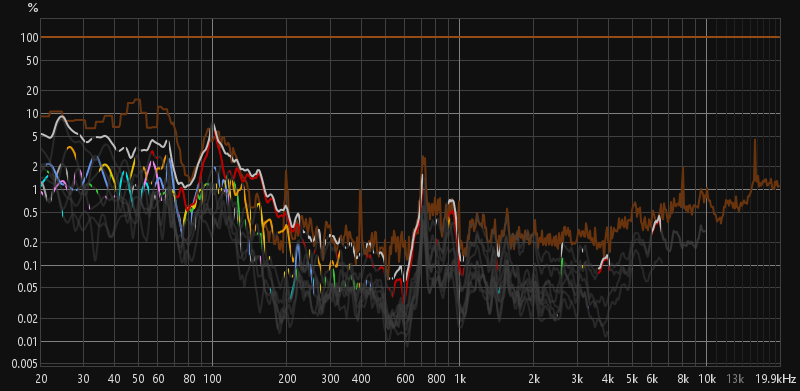Click the 40 Hz frequency axis label
The height and width of the screenshot is (391, 800).
click(114, 379)
